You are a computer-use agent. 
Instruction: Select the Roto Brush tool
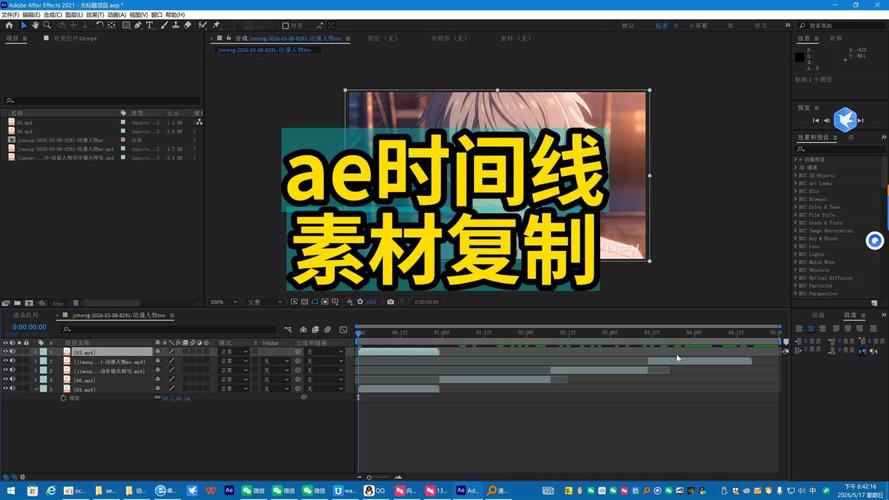[x=202, y=25]
